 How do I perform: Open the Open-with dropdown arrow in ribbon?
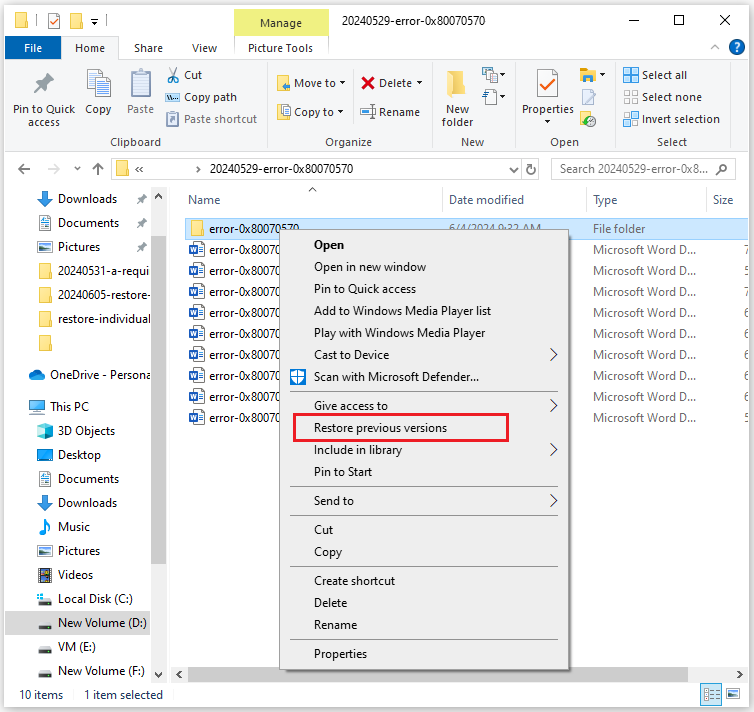[603, 75]
